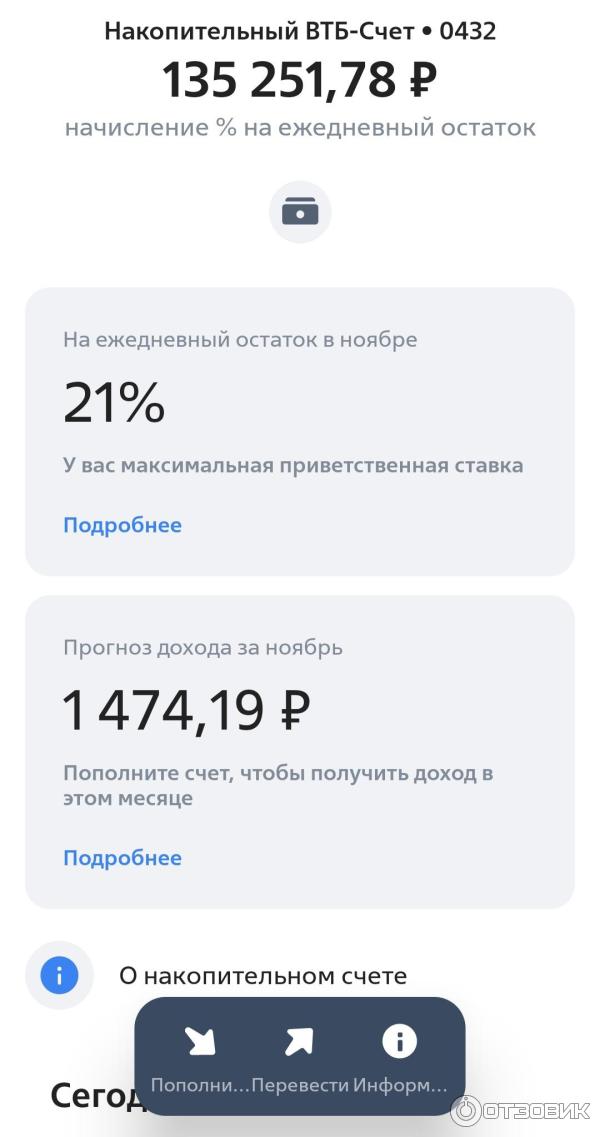Open Подробнее link under the 21% rate
The height and width of the screenshot is (1137, 600).
point(122,525)
